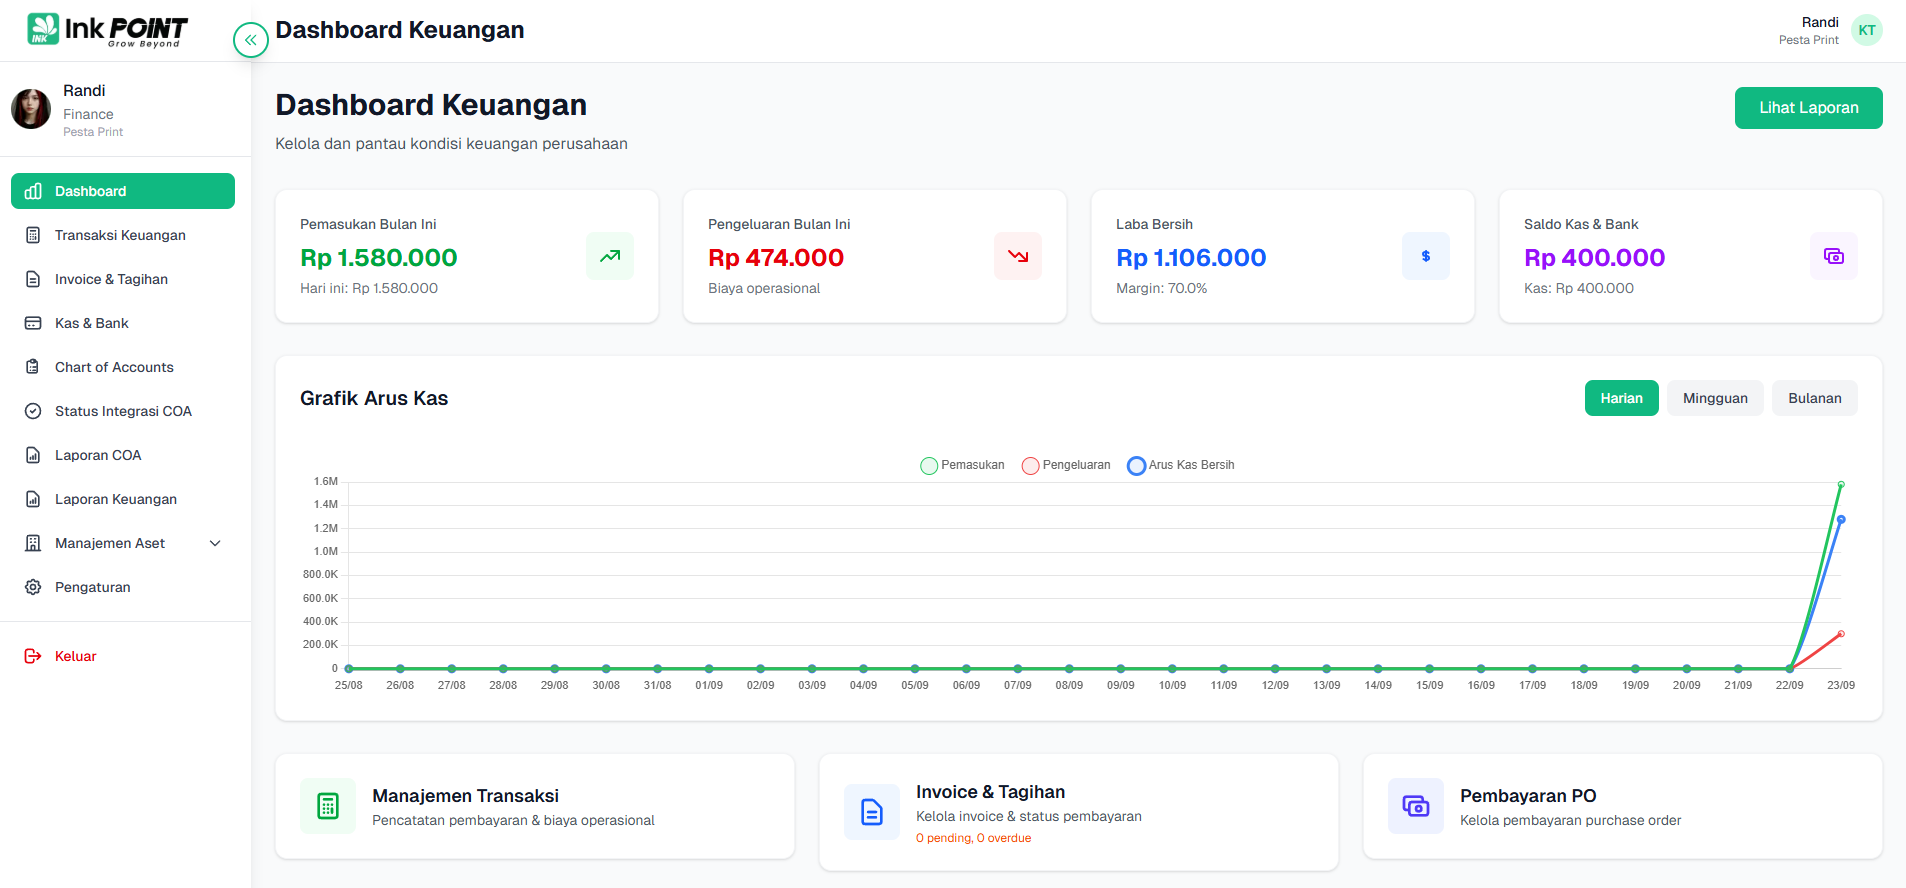Collapse the sidebar with double-chevron button
The height and width of the screenshot is (888, 1906).
250,40
